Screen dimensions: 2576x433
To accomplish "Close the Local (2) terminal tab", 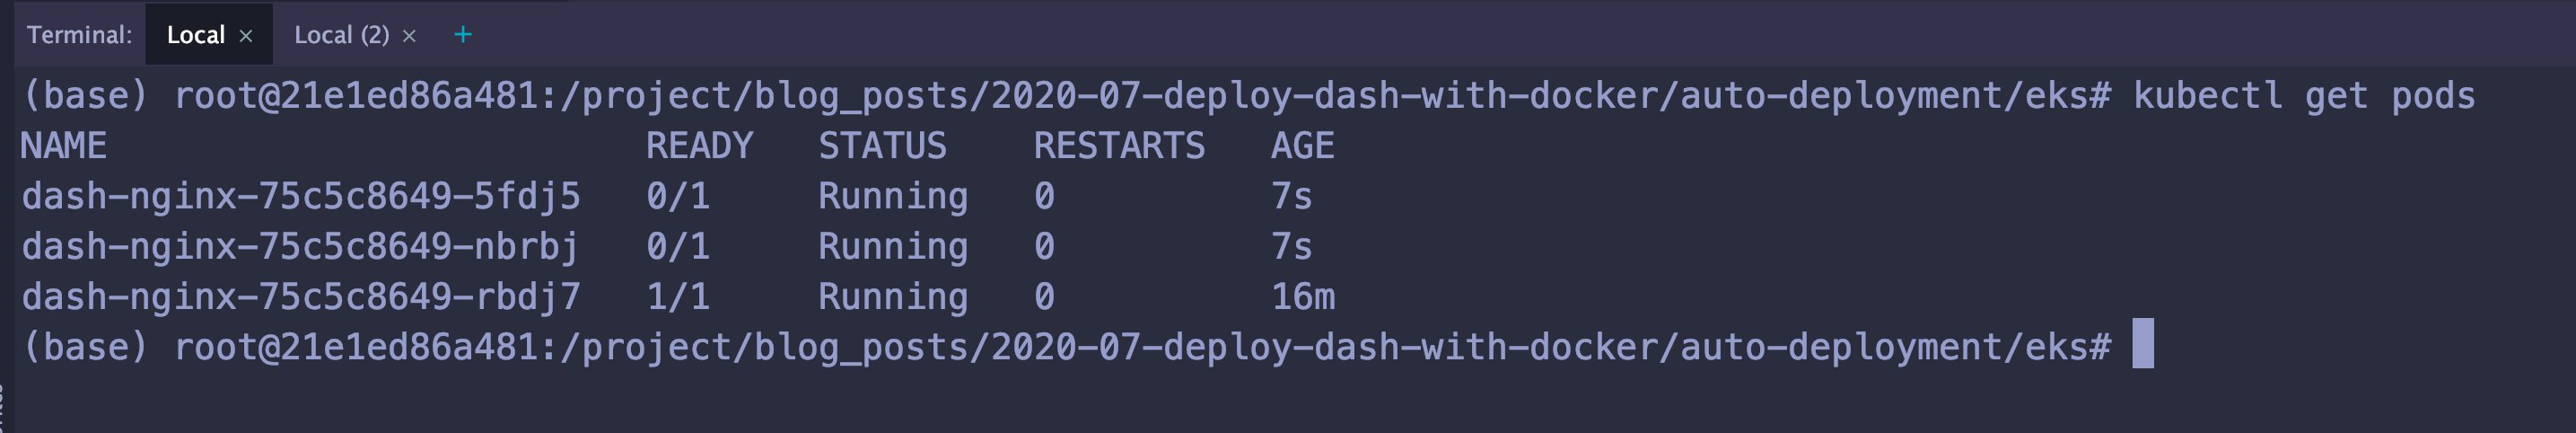I will point(409,36).
